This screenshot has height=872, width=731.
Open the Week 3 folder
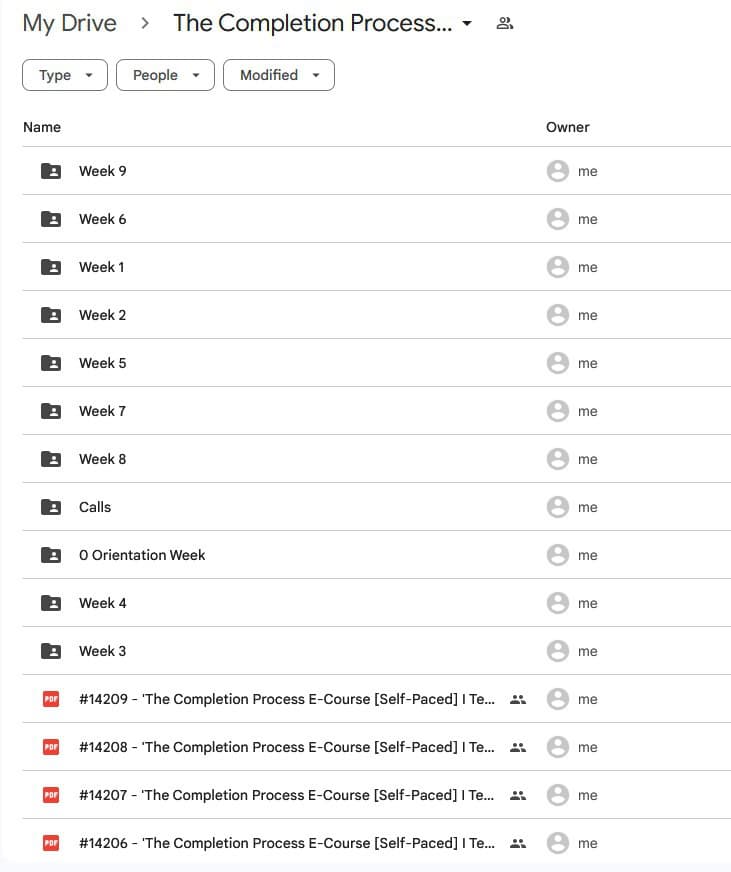[x=101, y=651]
